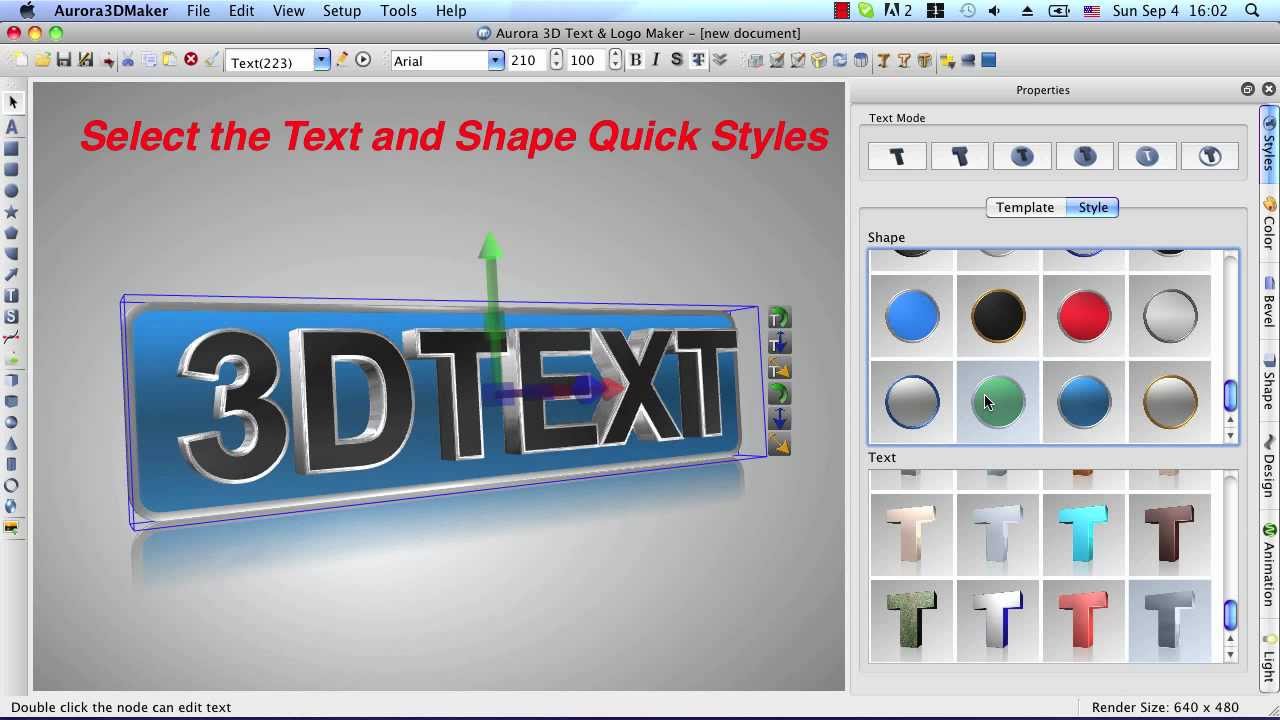Click the Style button in Properties
1280x720 pixels.
[1093, 207]
